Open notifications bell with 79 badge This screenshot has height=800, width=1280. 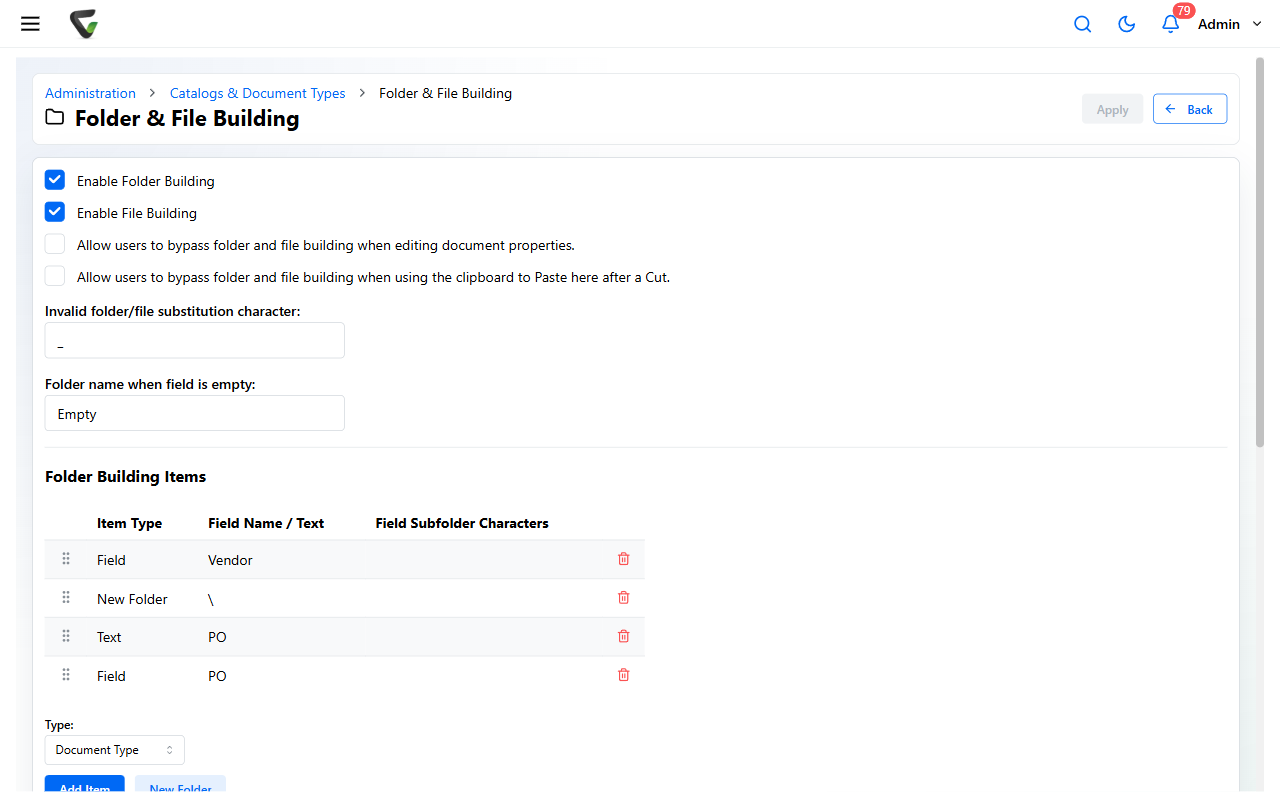tap(1170, 24)
